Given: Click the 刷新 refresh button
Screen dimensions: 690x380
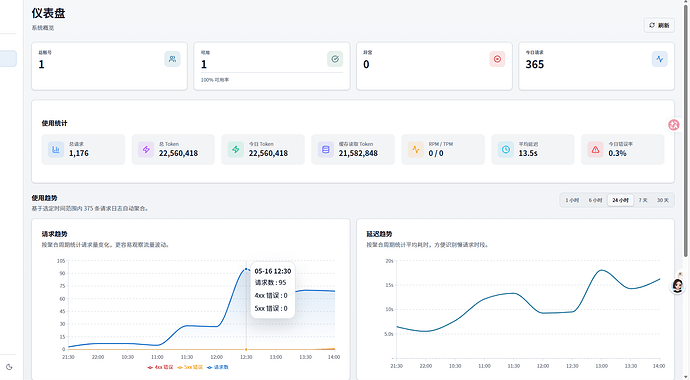Looking at the screenshot, I should [x=659, y=26].
